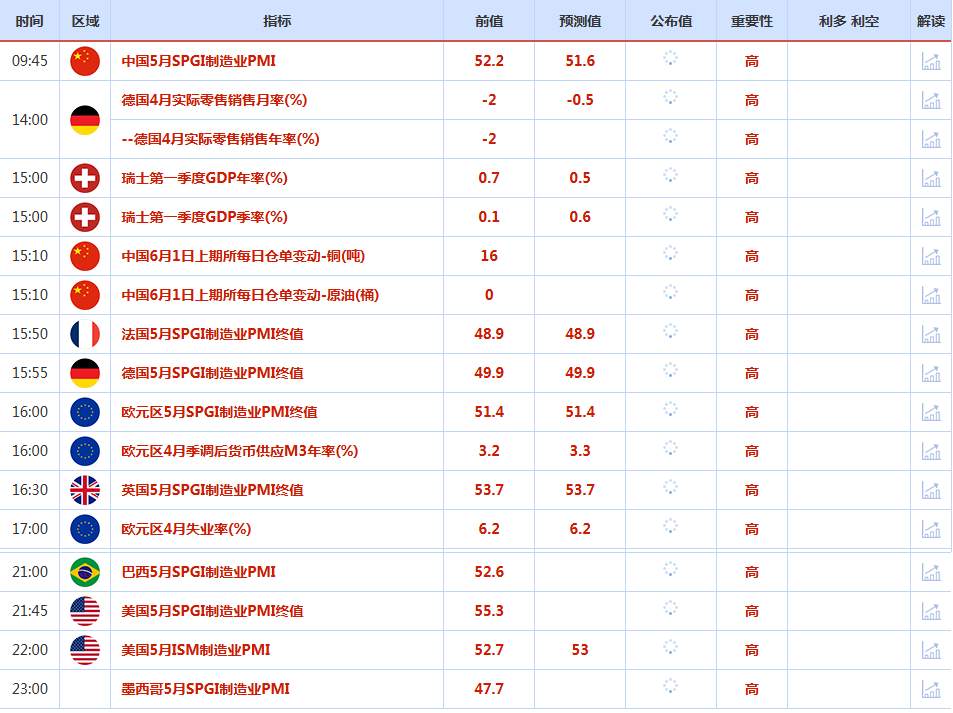Click the 时间 column header
This screenshot has width=953, height=713.
coord(30,21)
